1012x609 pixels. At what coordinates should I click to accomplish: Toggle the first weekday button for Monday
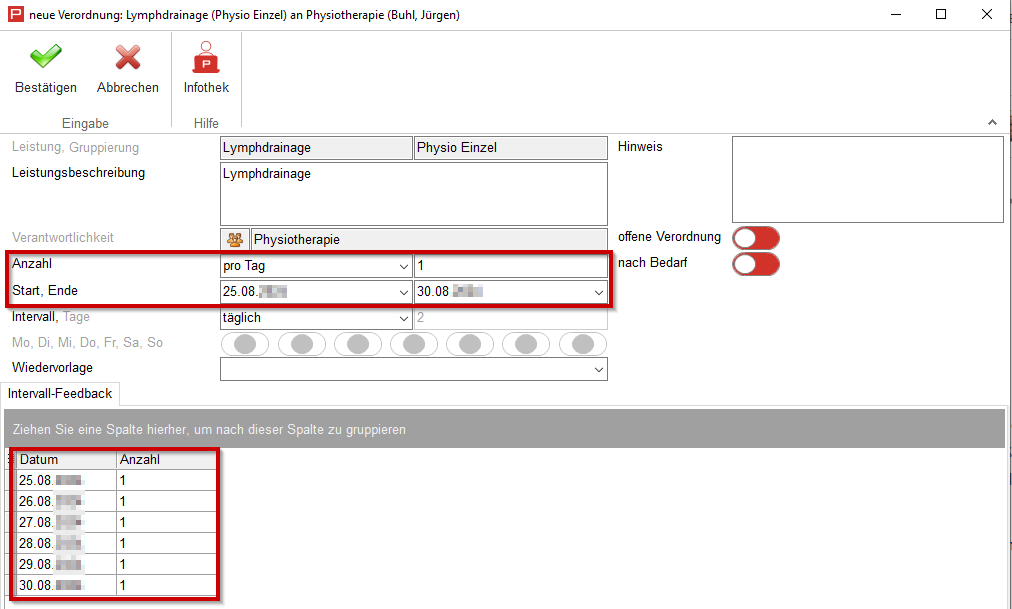[251, 344]
